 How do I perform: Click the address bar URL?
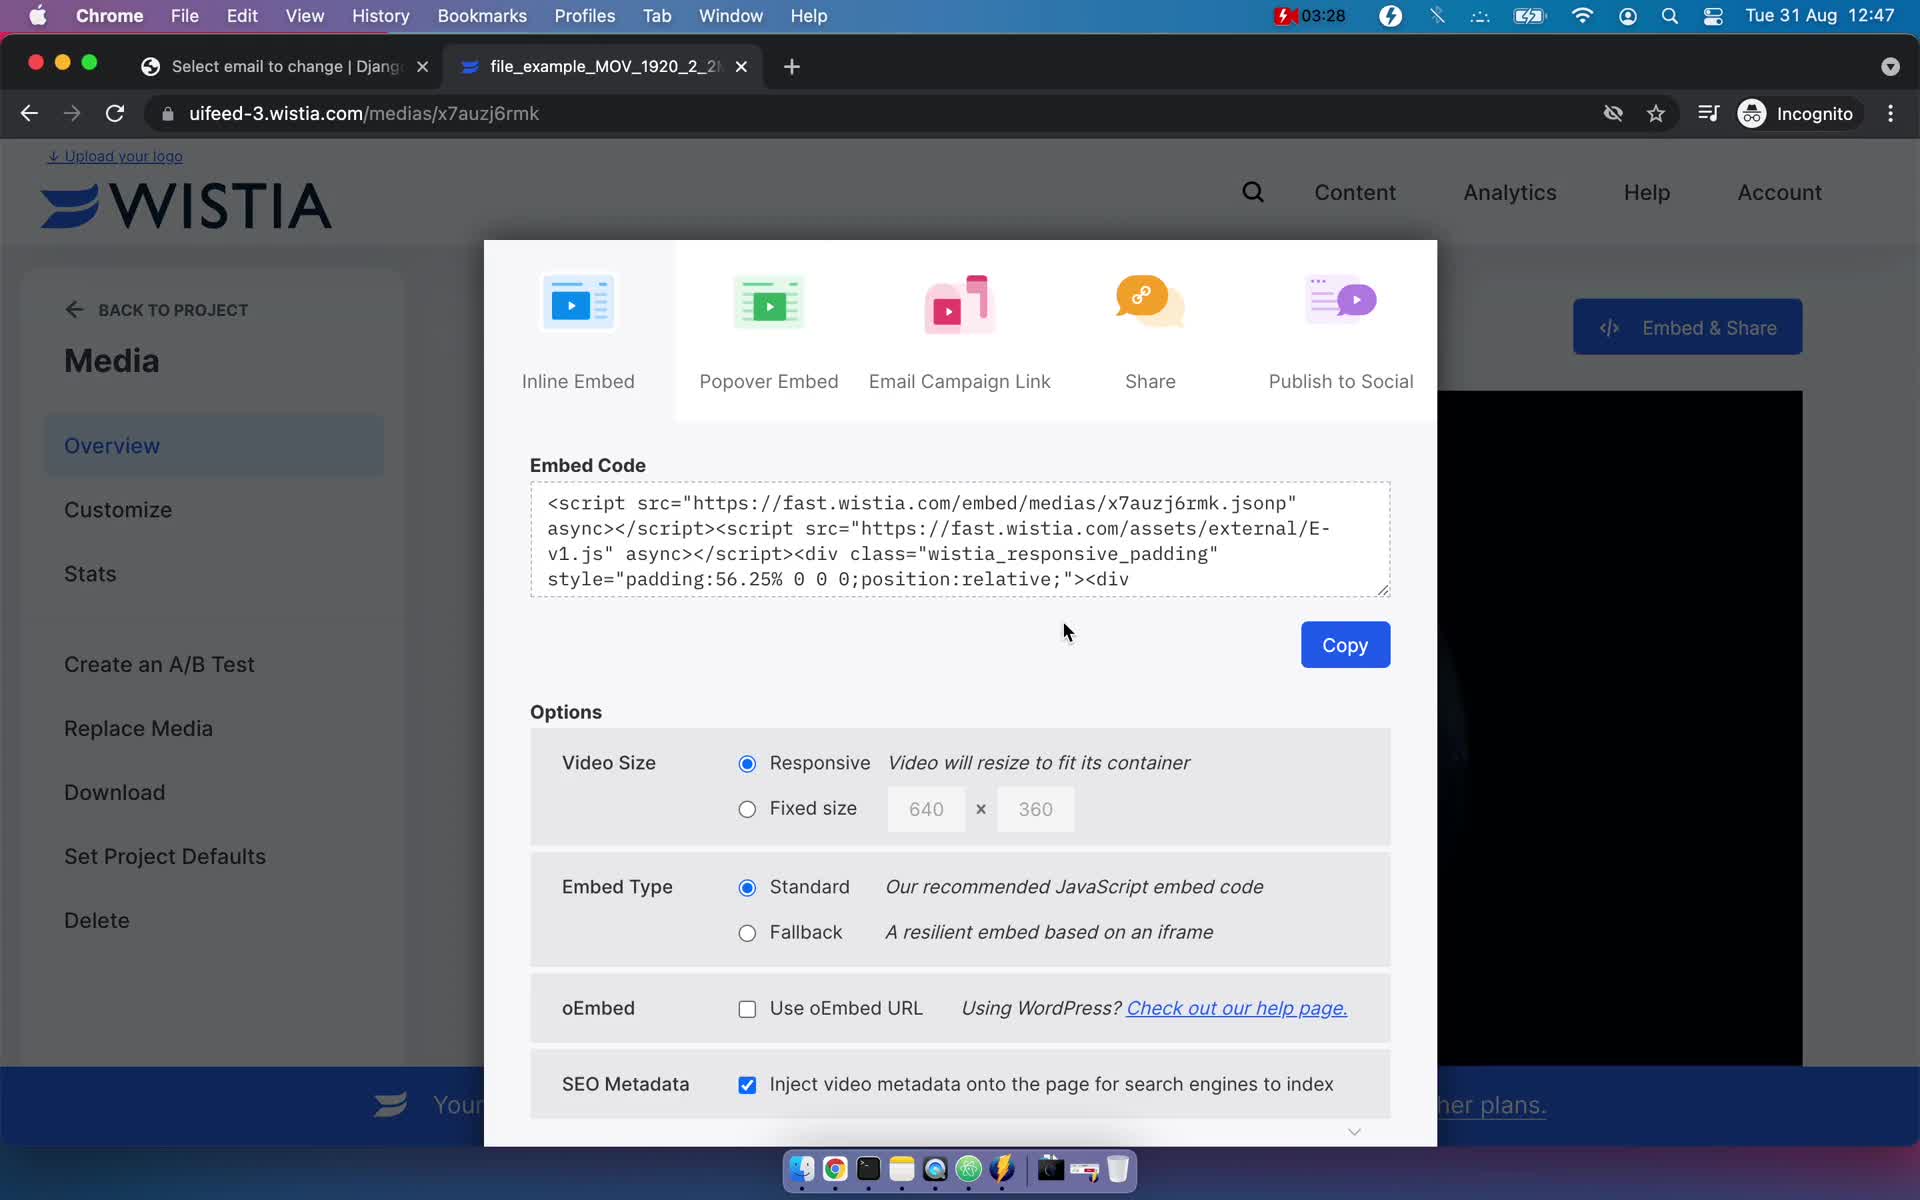click(x=364, y=113)
